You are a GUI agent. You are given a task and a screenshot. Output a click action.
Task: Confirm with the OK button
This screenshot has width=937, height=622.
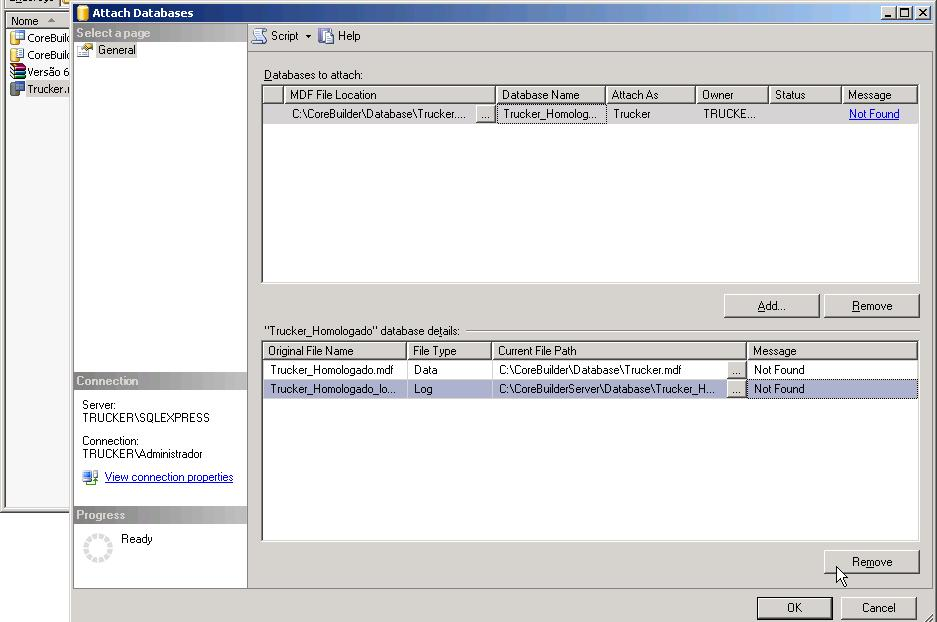[794, 608]
